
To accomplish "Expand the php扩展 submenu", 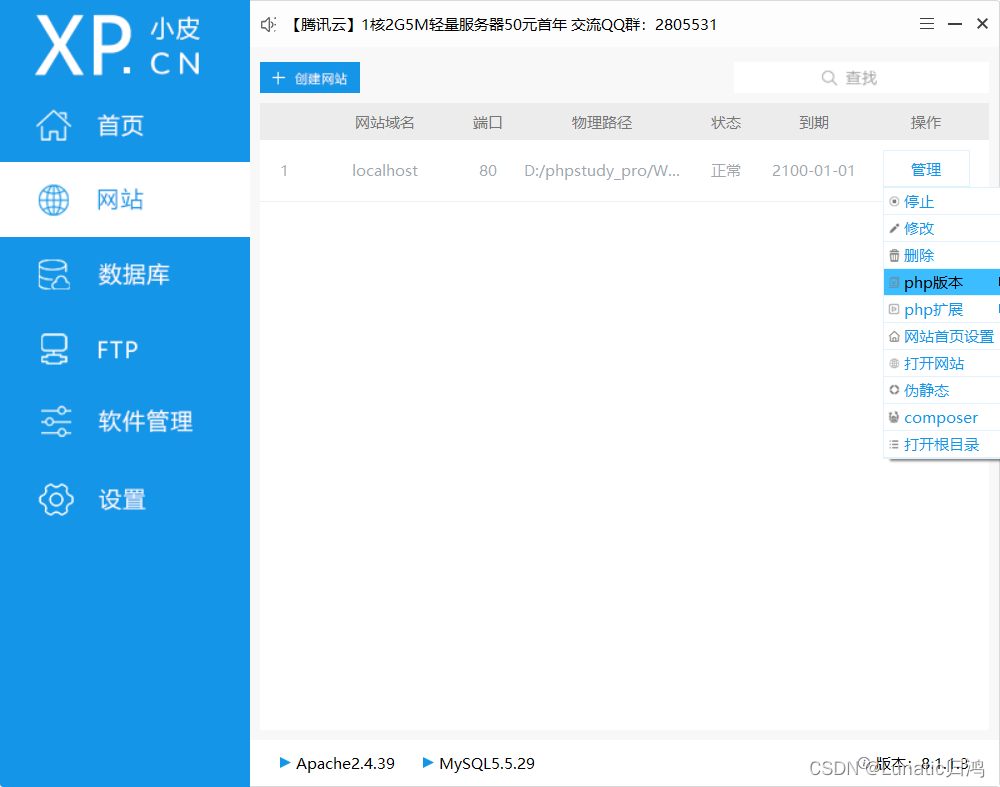I will (941, 309).
